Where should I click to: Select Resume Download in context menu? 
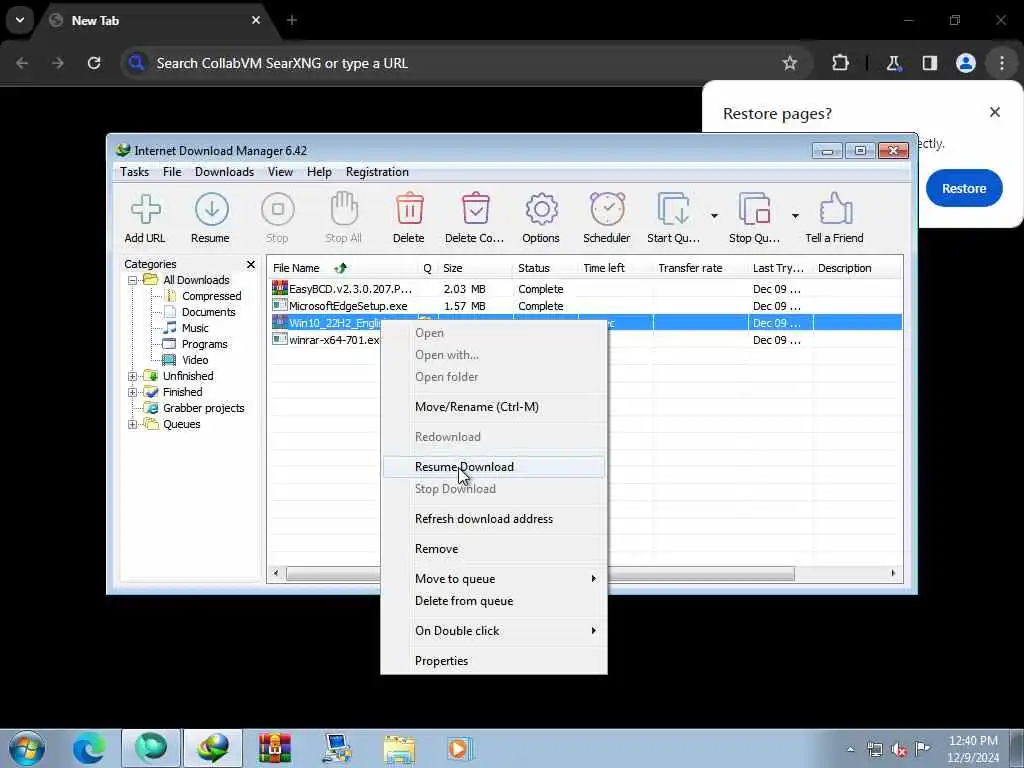pyautogui.click(x=494, y=467)
